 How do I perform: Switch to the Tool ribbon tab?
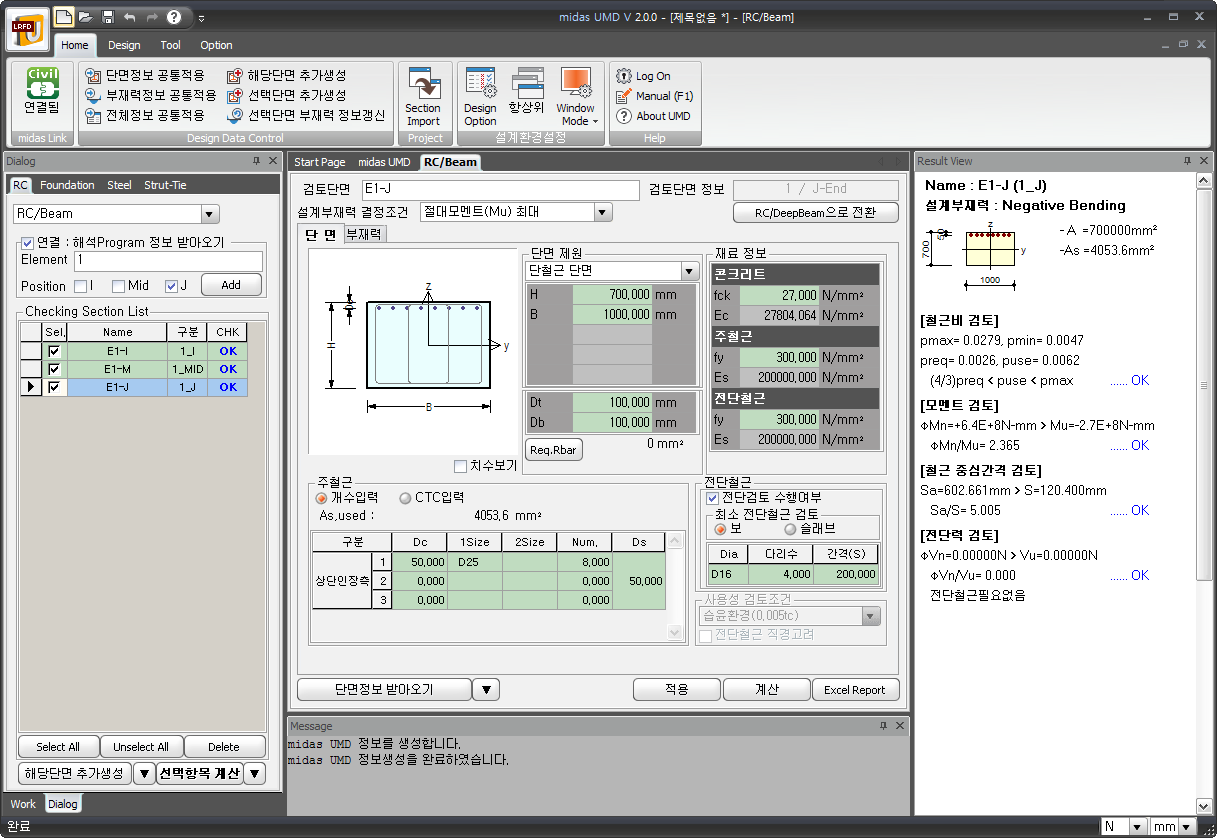(x=171, y=45)
